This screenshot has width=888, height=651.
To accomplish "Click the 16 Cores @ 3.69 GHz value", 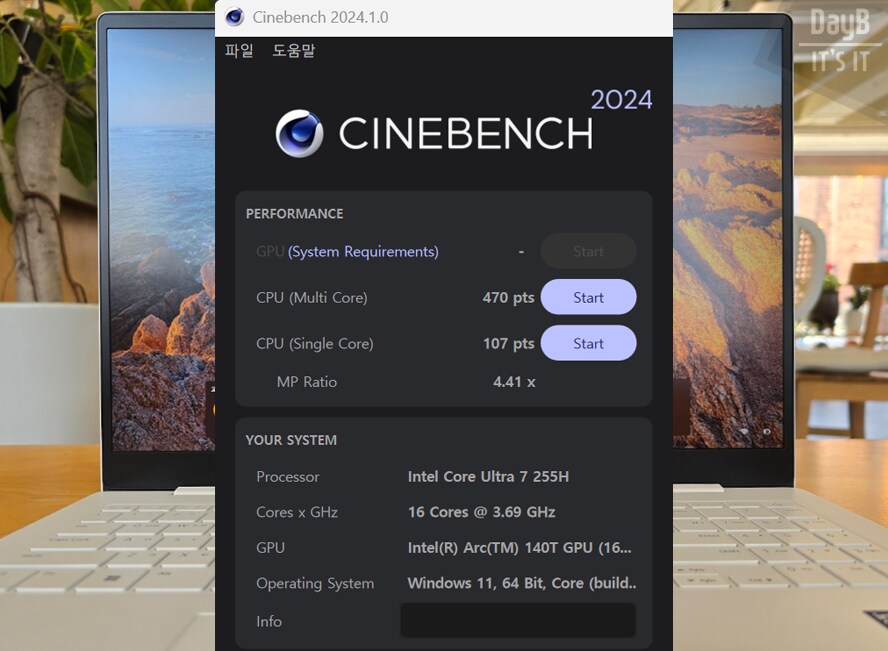I will 481,512.
